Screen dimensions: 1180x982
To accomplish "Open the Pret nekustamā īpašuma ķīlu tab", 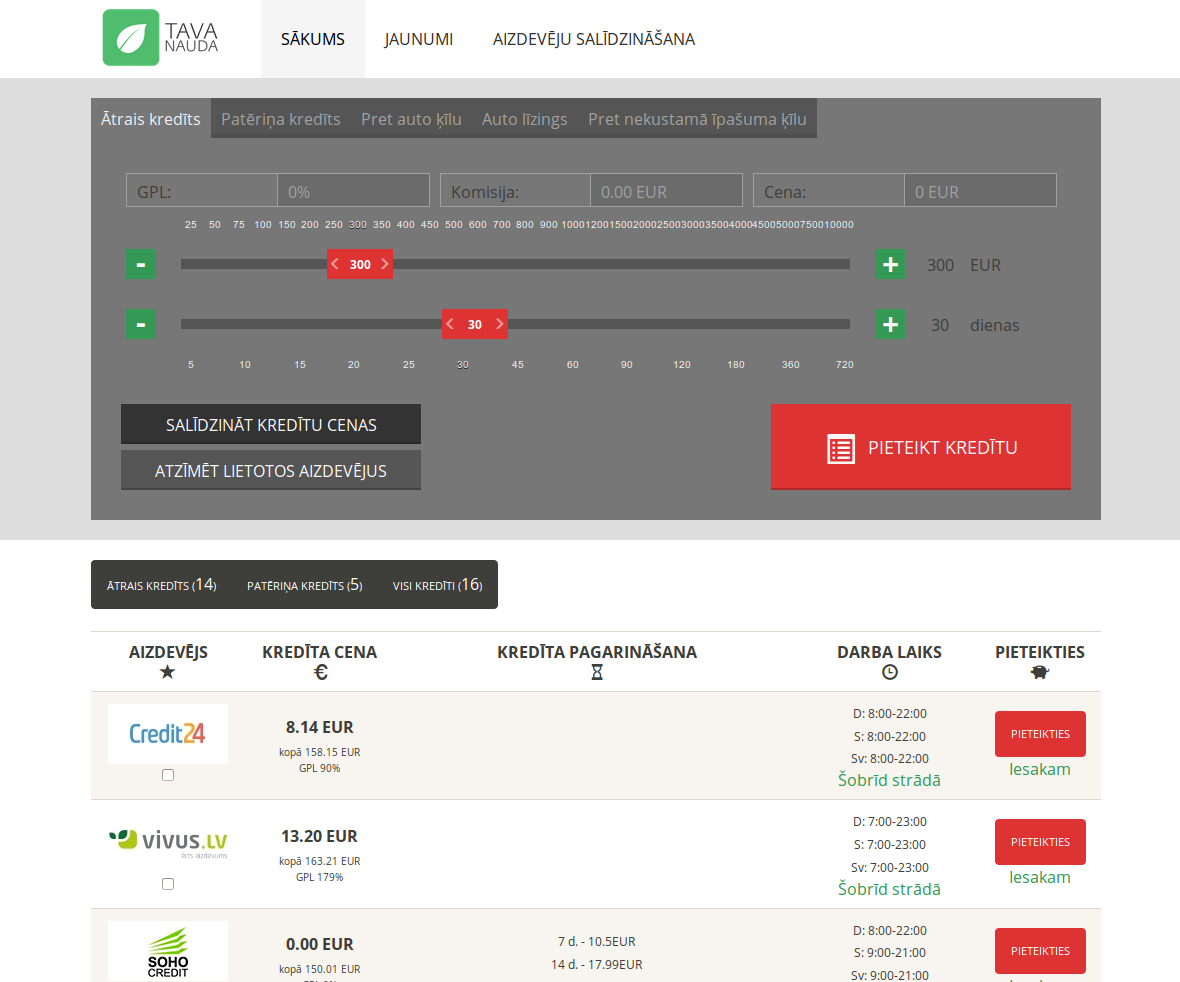I will (697, 119).
